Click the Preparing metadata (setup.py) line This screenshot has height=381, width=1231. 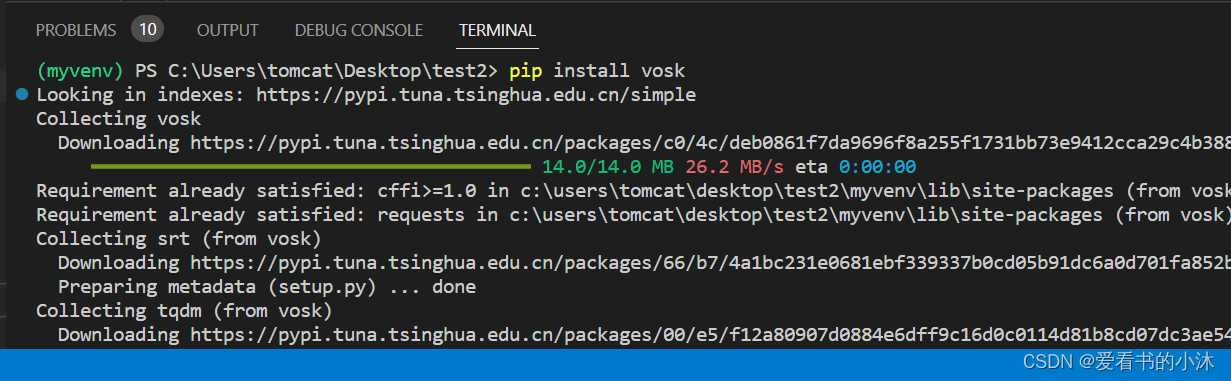click(x=267, y=287)
